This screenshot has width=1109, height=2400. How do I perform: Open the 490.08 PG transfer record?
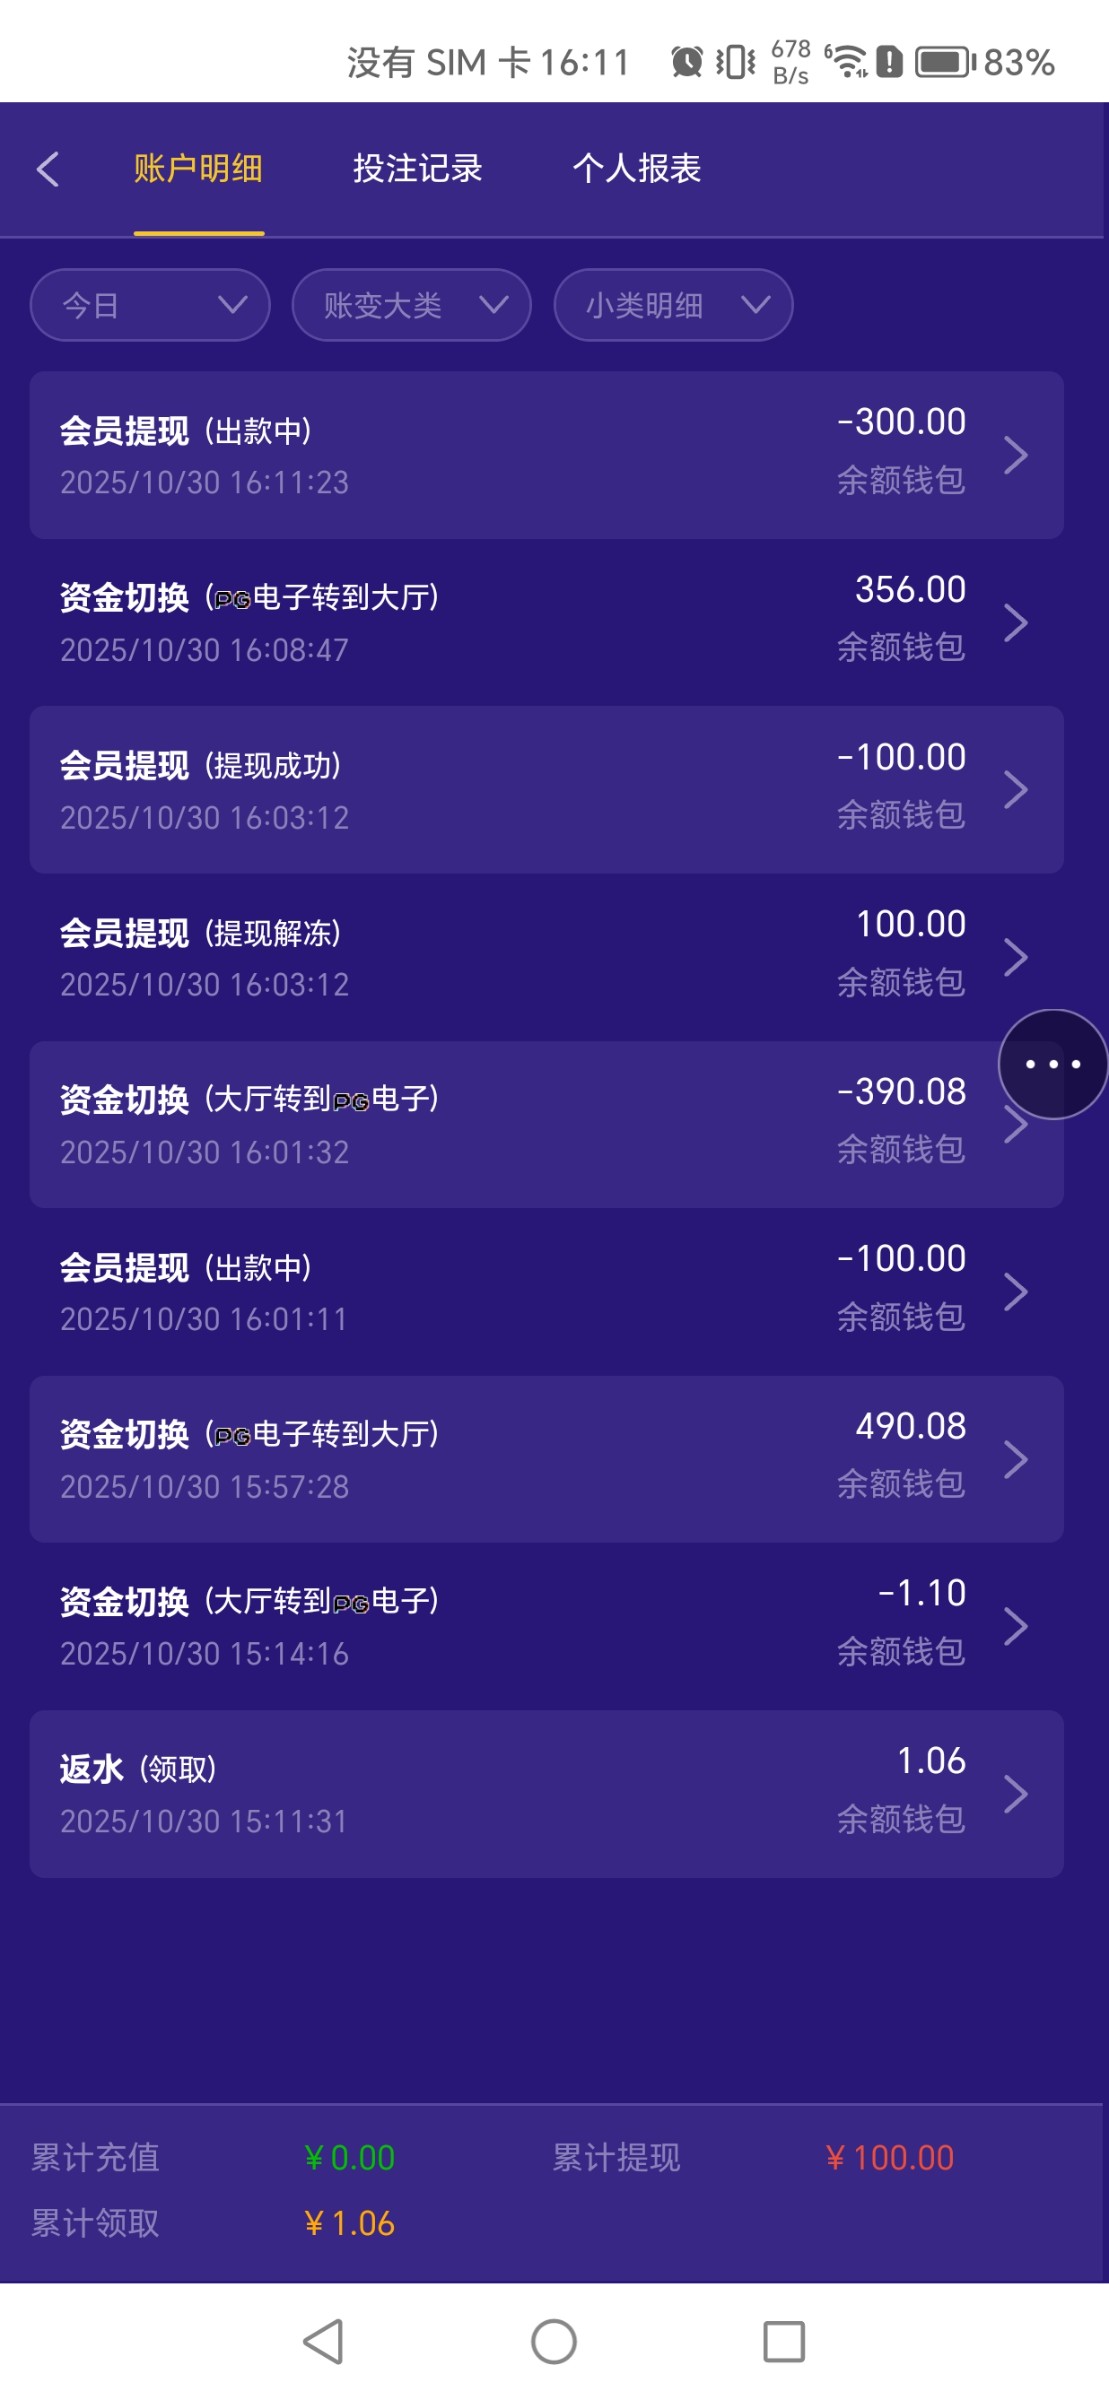[x=546, y=1459]
